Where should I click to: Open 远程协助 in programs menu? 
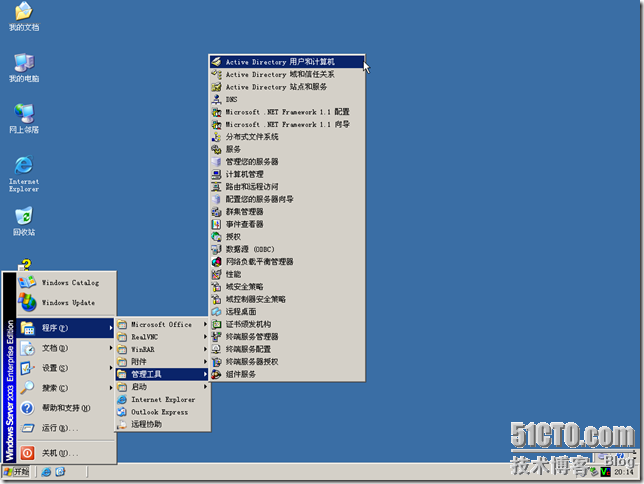pos(162,424)
